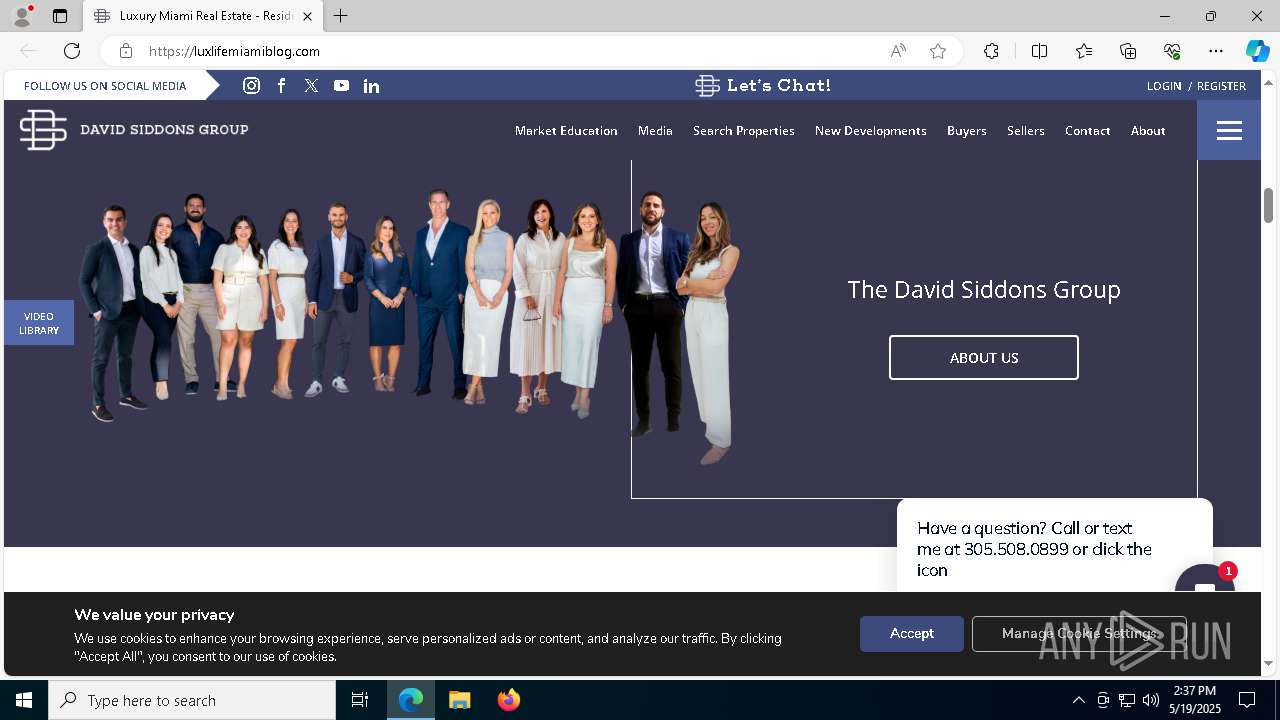Screen dimensions: 1280x720
Task: Go back with the browser back arrow
Action: coord(28,51)
